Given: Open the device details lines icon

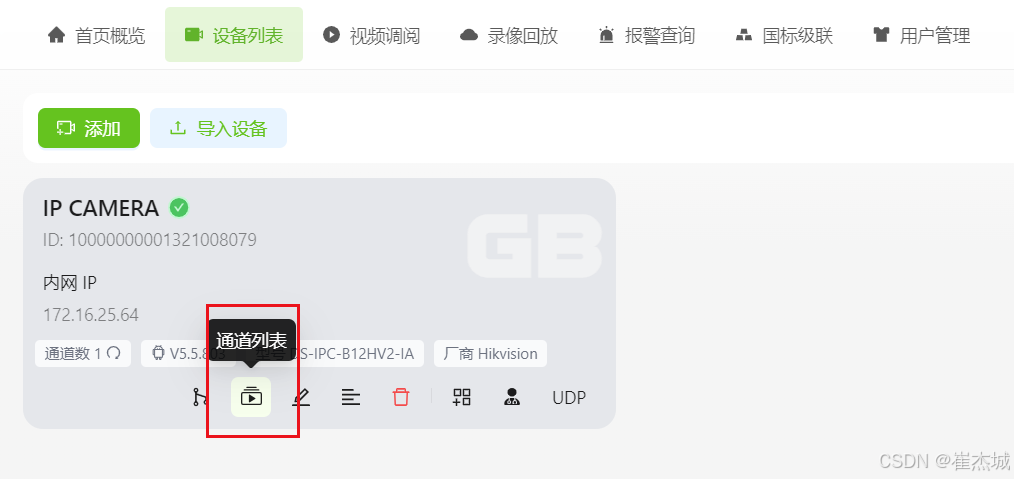Looking at the screenshot, I should [351, 397].
